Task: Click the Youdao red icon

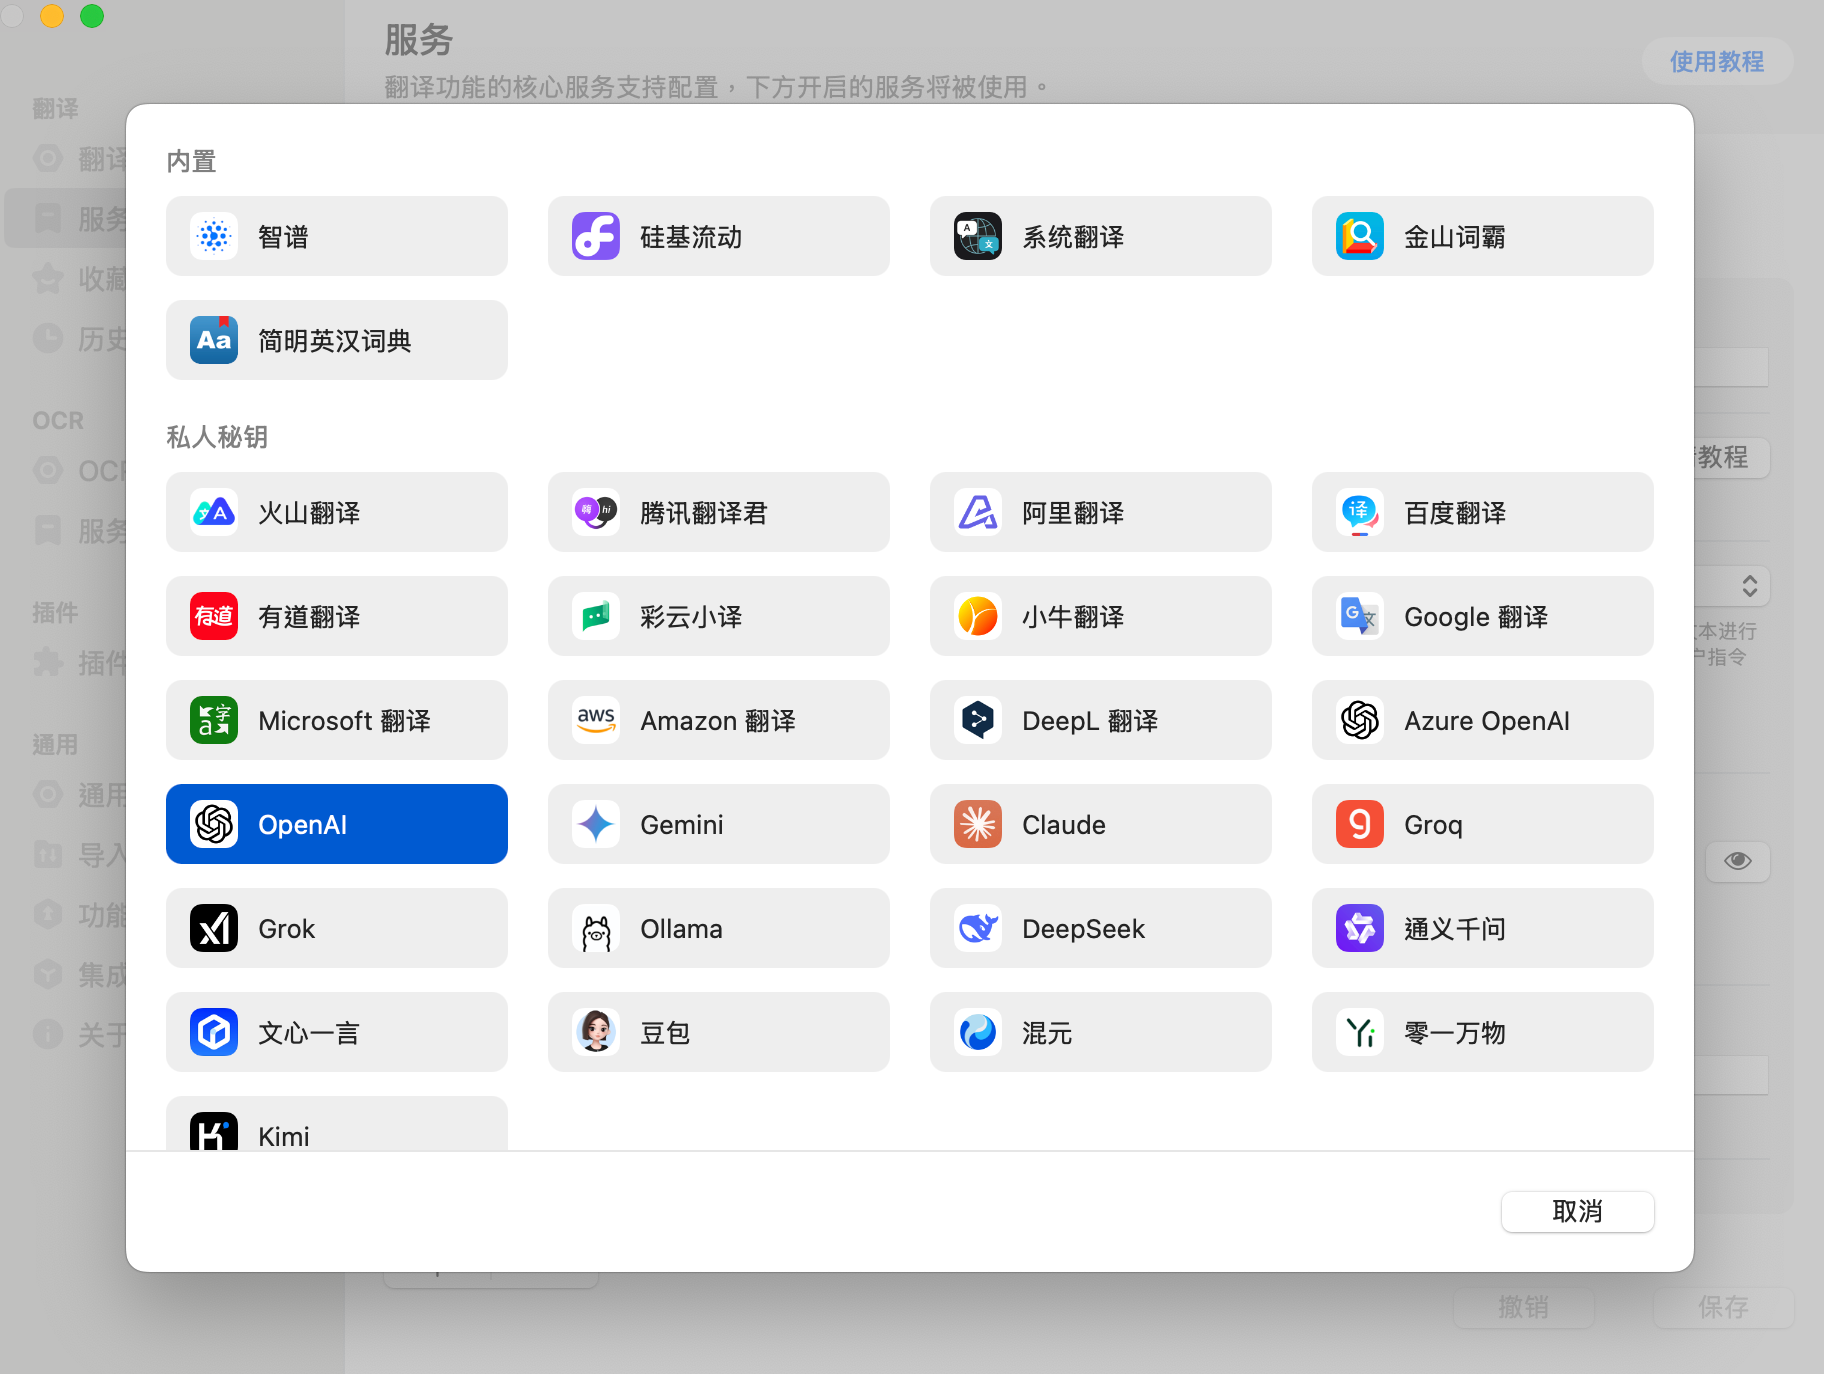Action: 214,617
